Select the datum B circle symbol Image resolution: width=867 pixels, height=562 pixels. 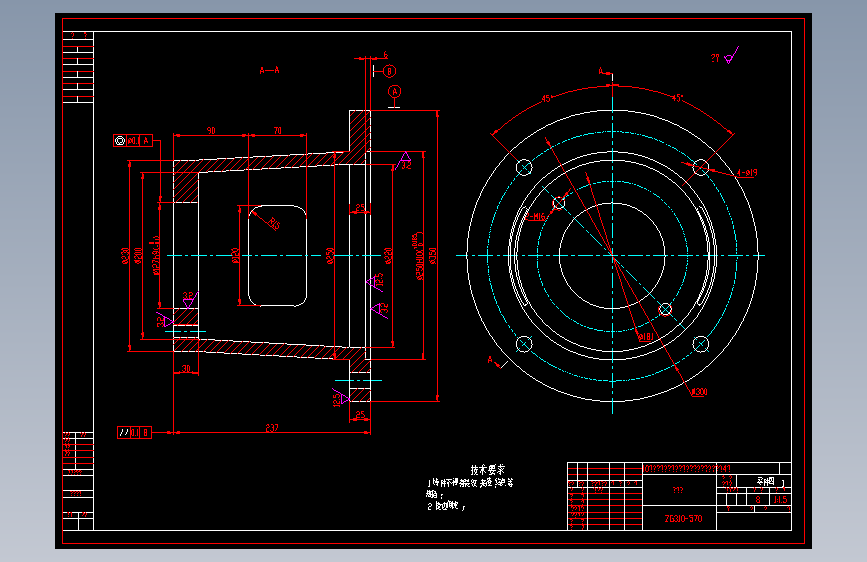(x=389, y=71)
